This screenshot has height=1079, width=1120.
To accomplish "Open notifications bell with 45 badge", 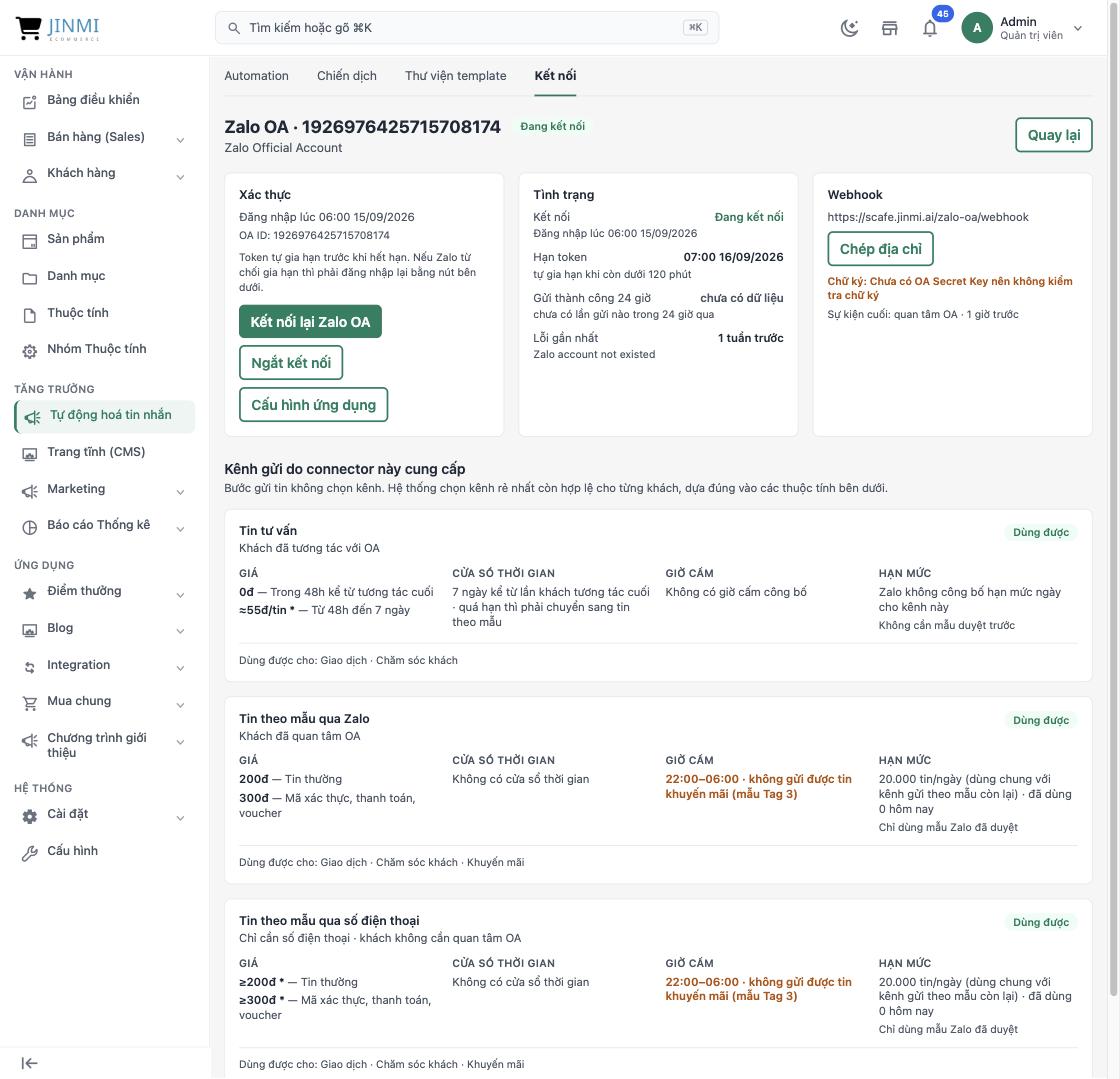I will (930, 29).
